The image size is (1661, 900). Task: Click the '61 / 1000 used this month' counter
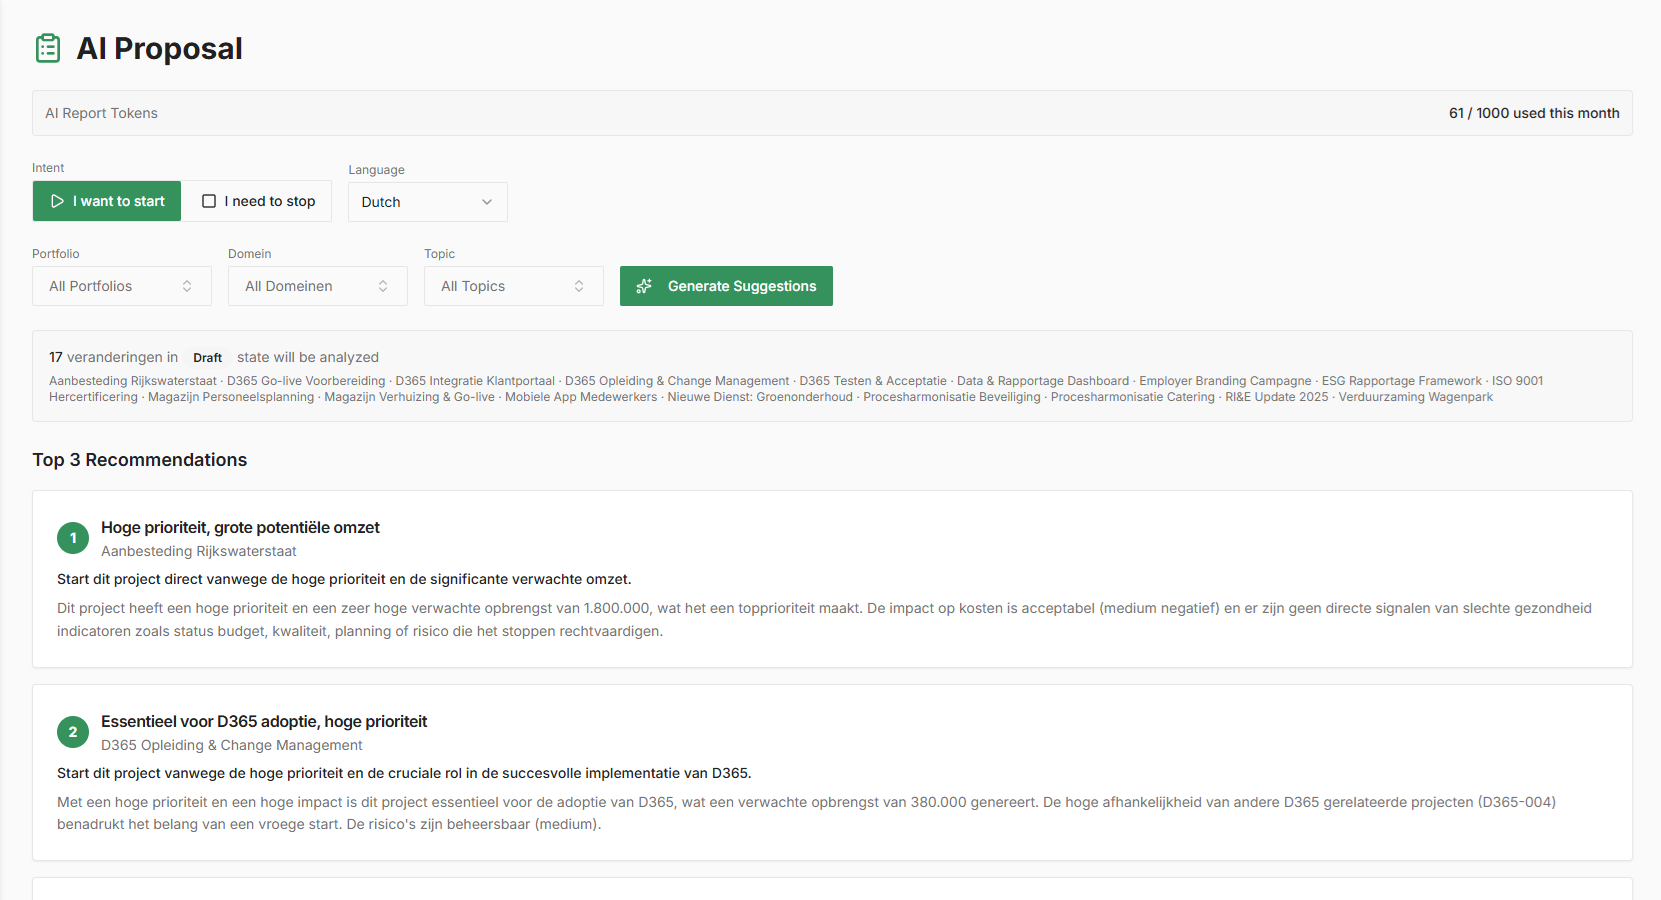coord(1533,113)
